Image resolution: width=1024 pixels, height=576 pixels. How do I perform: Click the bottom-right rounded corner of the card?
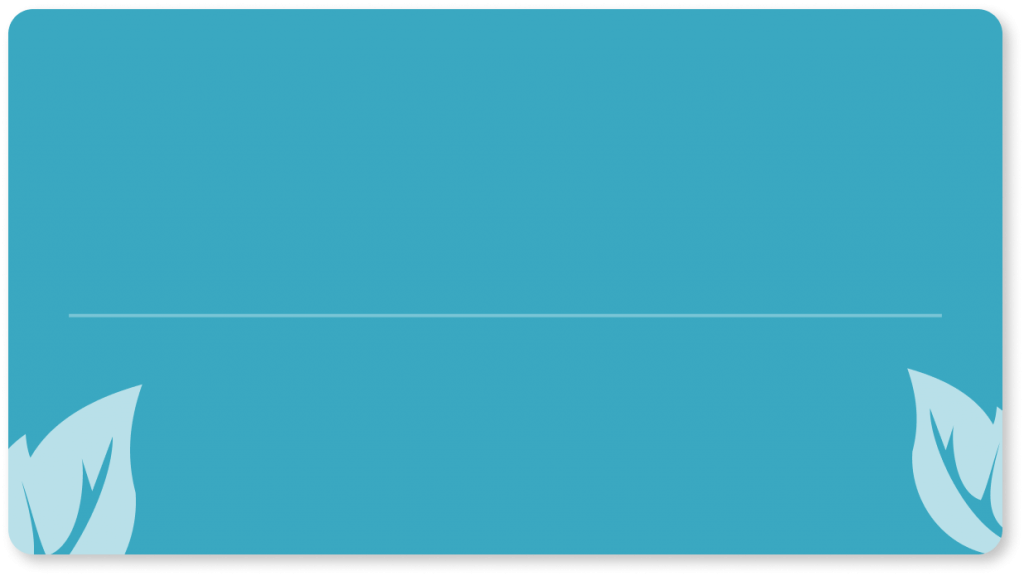tap(995, 547)
